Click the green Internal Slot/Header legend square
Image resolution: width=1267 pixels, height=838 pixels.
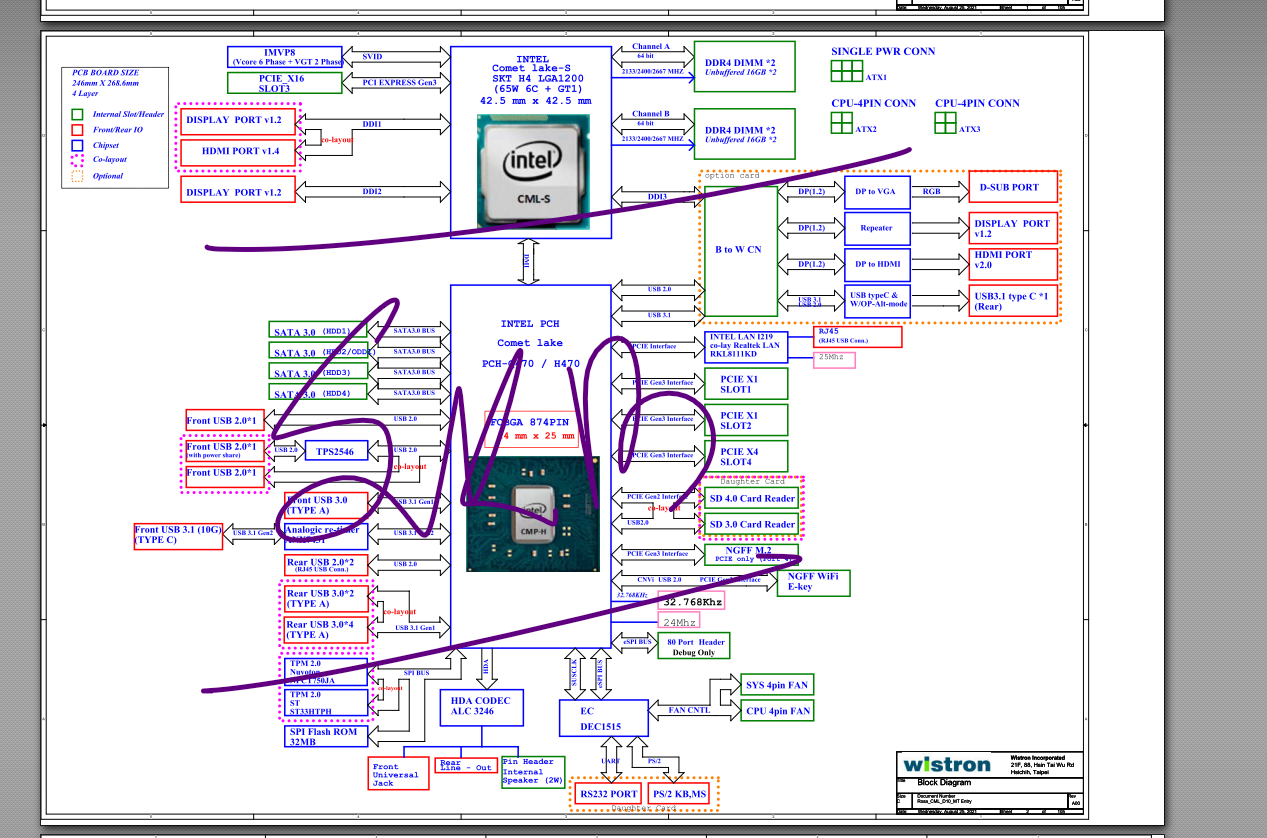pos(77,114)
